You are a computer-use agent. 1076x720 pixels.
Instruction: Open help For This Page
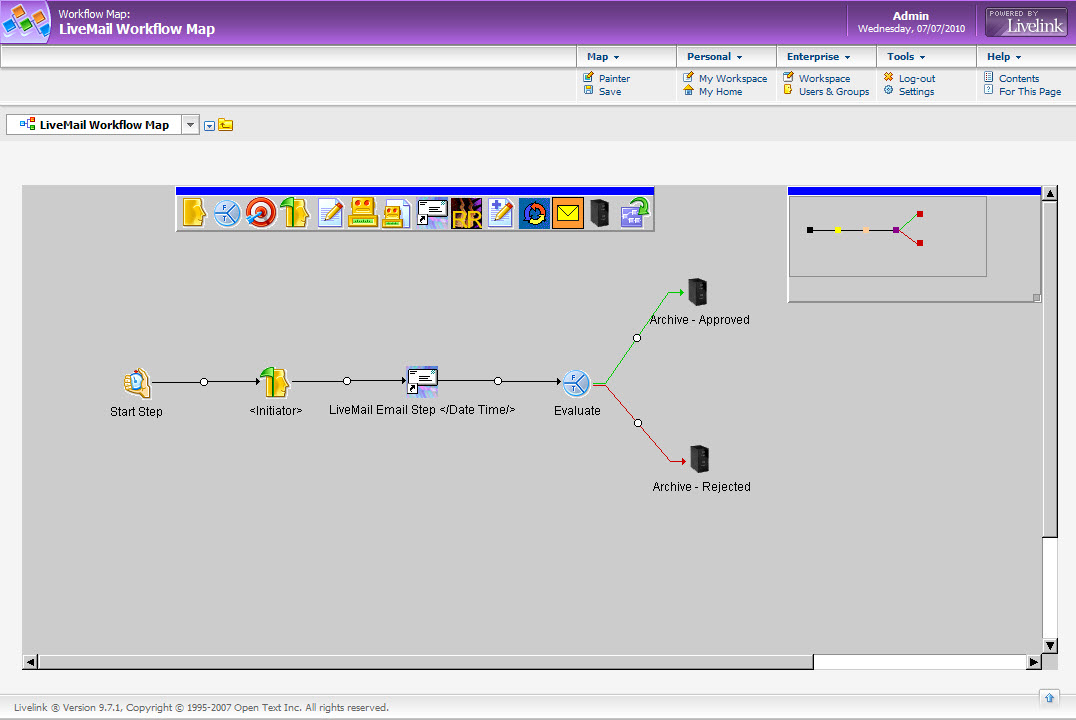[1030, 92]
